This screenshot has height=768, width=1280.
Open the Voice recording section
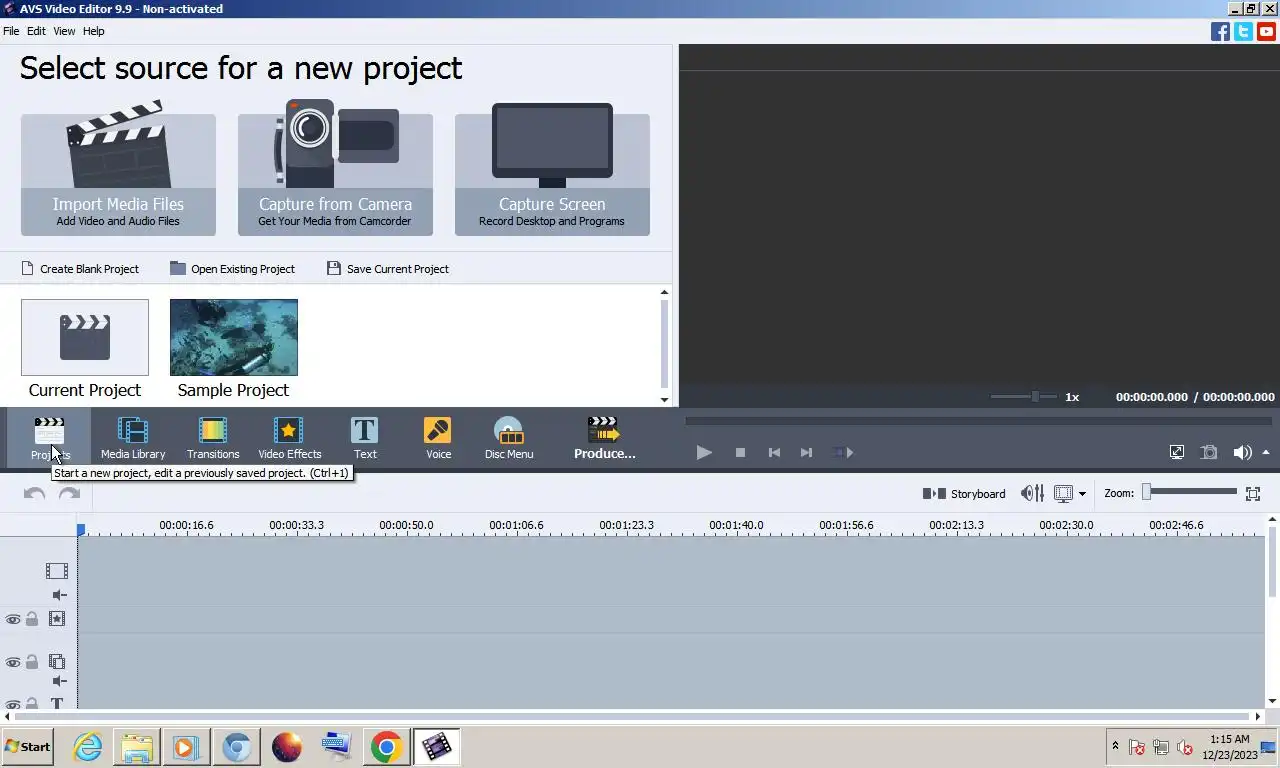pyautogui.click(x=438, y=438)
